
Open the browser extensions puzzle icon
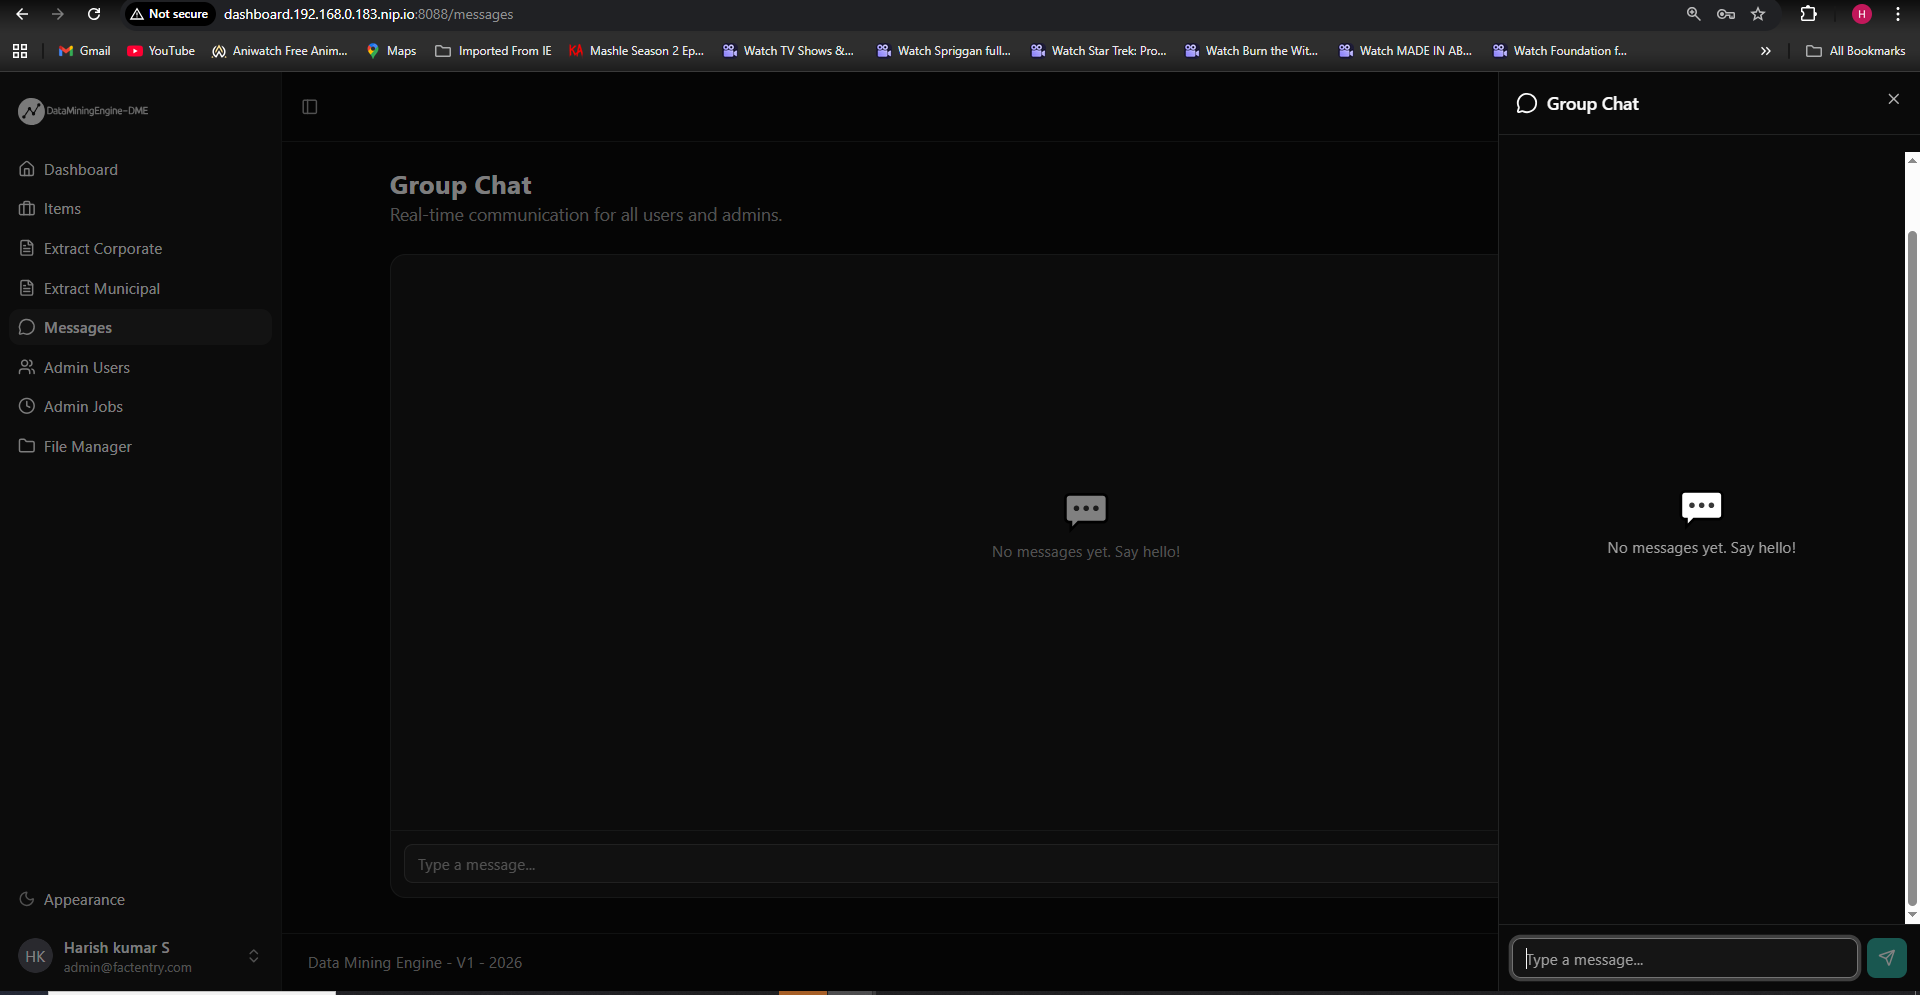tap(1808, 14)
